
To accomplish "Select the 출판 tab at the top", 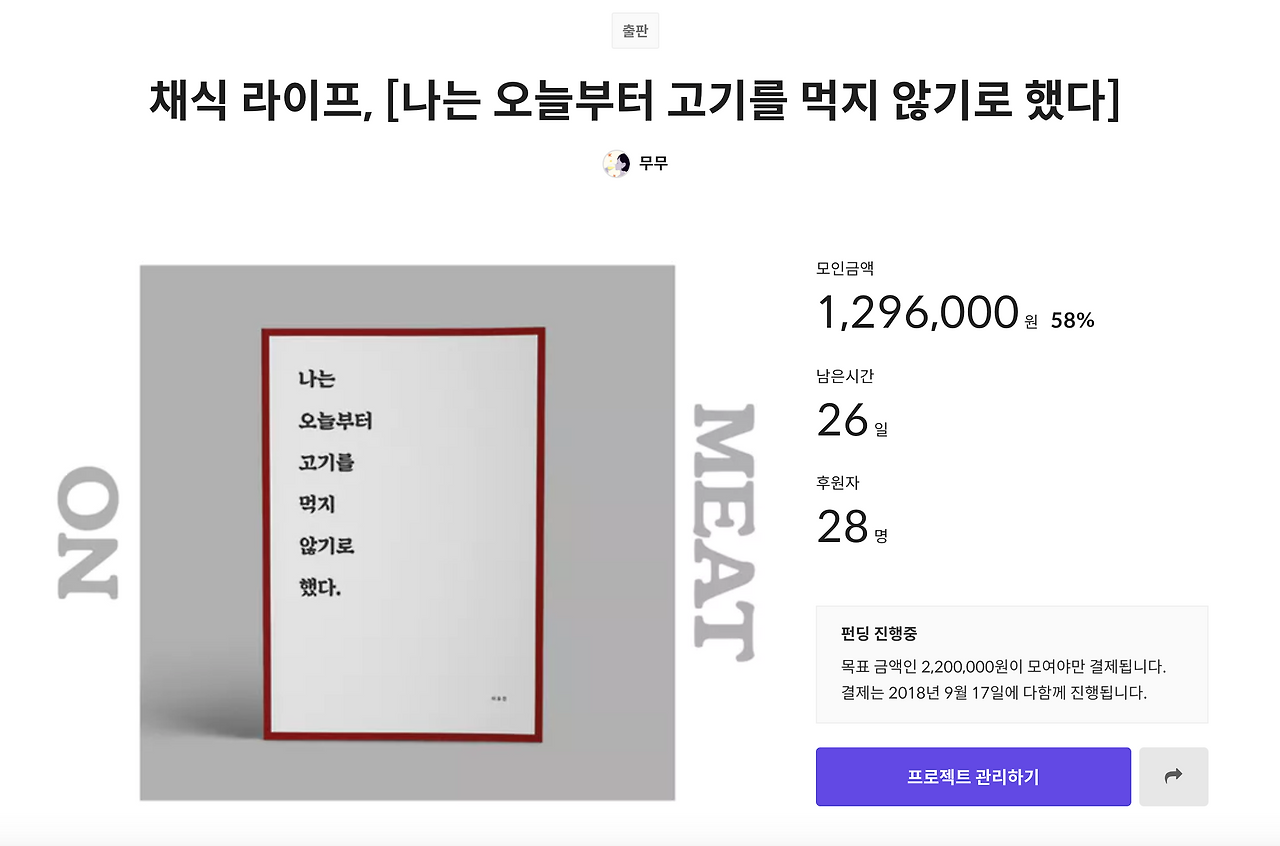I will point(634,30).
